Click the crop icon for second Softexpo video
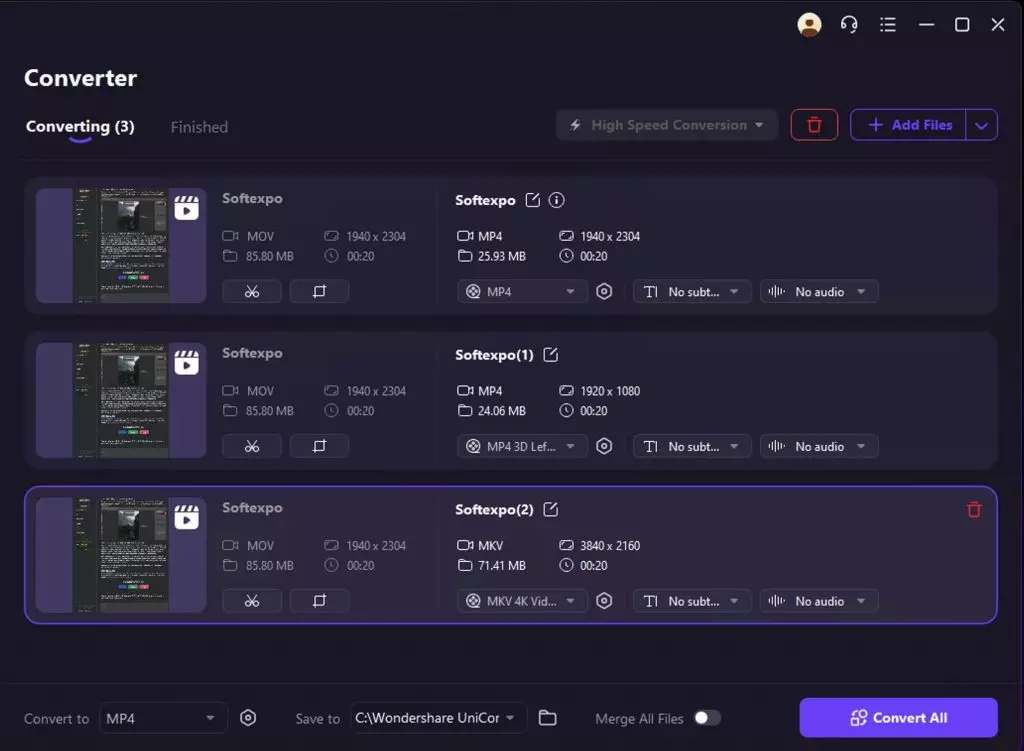The width and height of the screenshot is (1024, 751). click(319, 446)
